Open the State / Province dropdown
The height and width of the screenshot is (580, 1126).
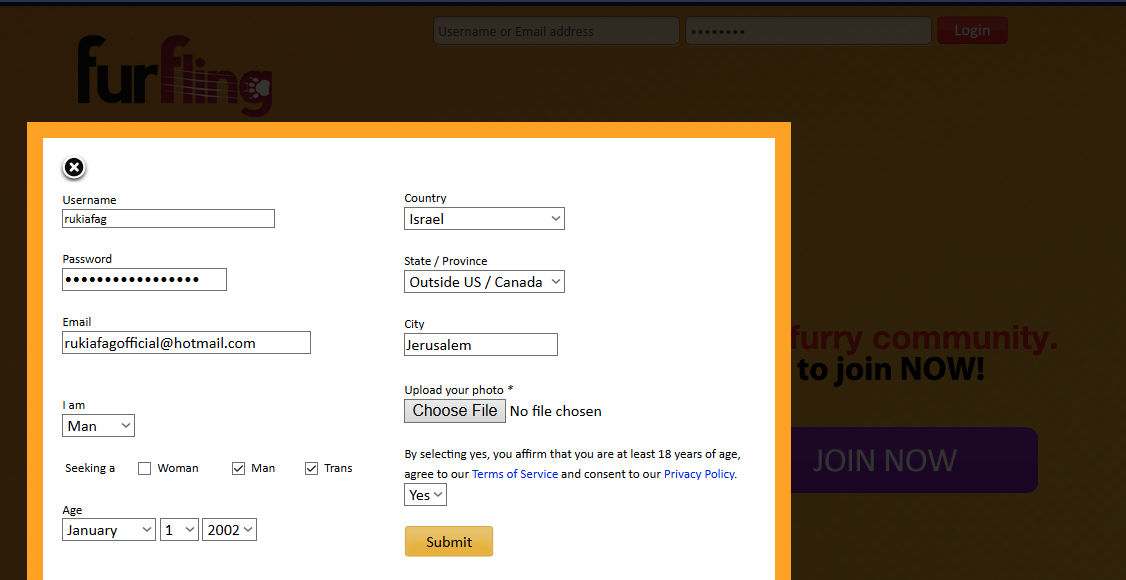(484, 282)
